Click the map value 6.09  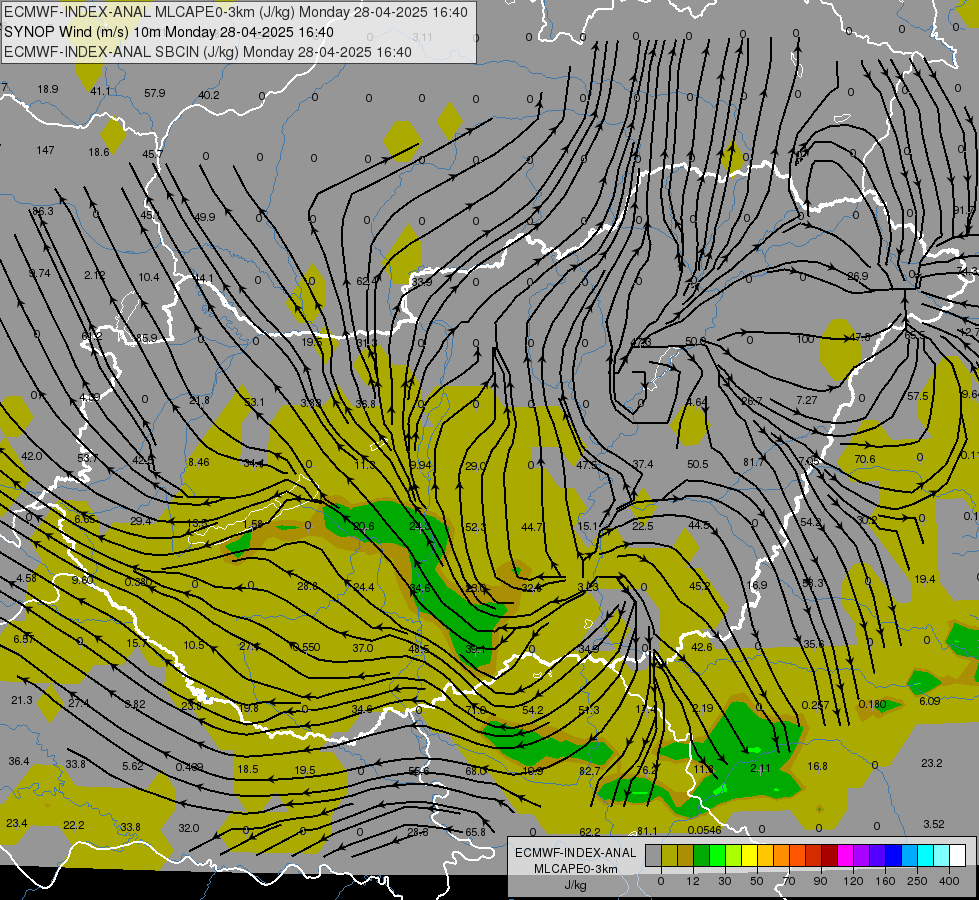930,701
